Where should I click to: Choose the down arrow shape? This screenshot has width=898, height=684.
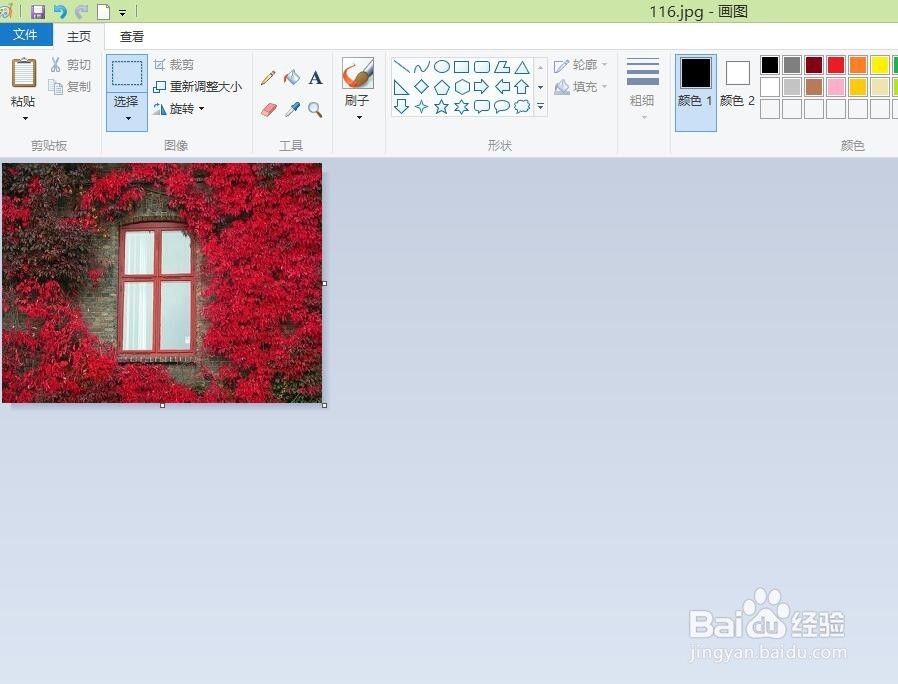[x=401, y=107]
